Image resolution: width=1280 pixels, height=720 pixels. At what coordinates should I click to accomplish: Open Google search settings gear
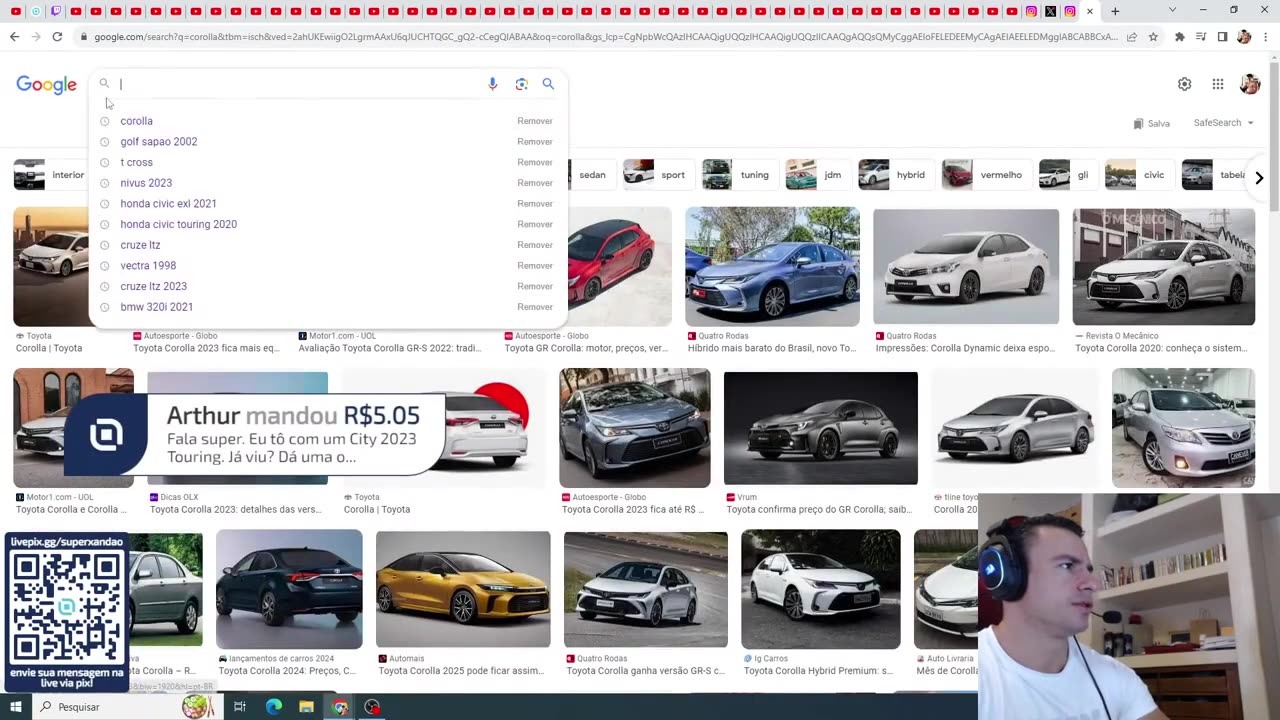pyautogui.click(x=1184, y=84)
